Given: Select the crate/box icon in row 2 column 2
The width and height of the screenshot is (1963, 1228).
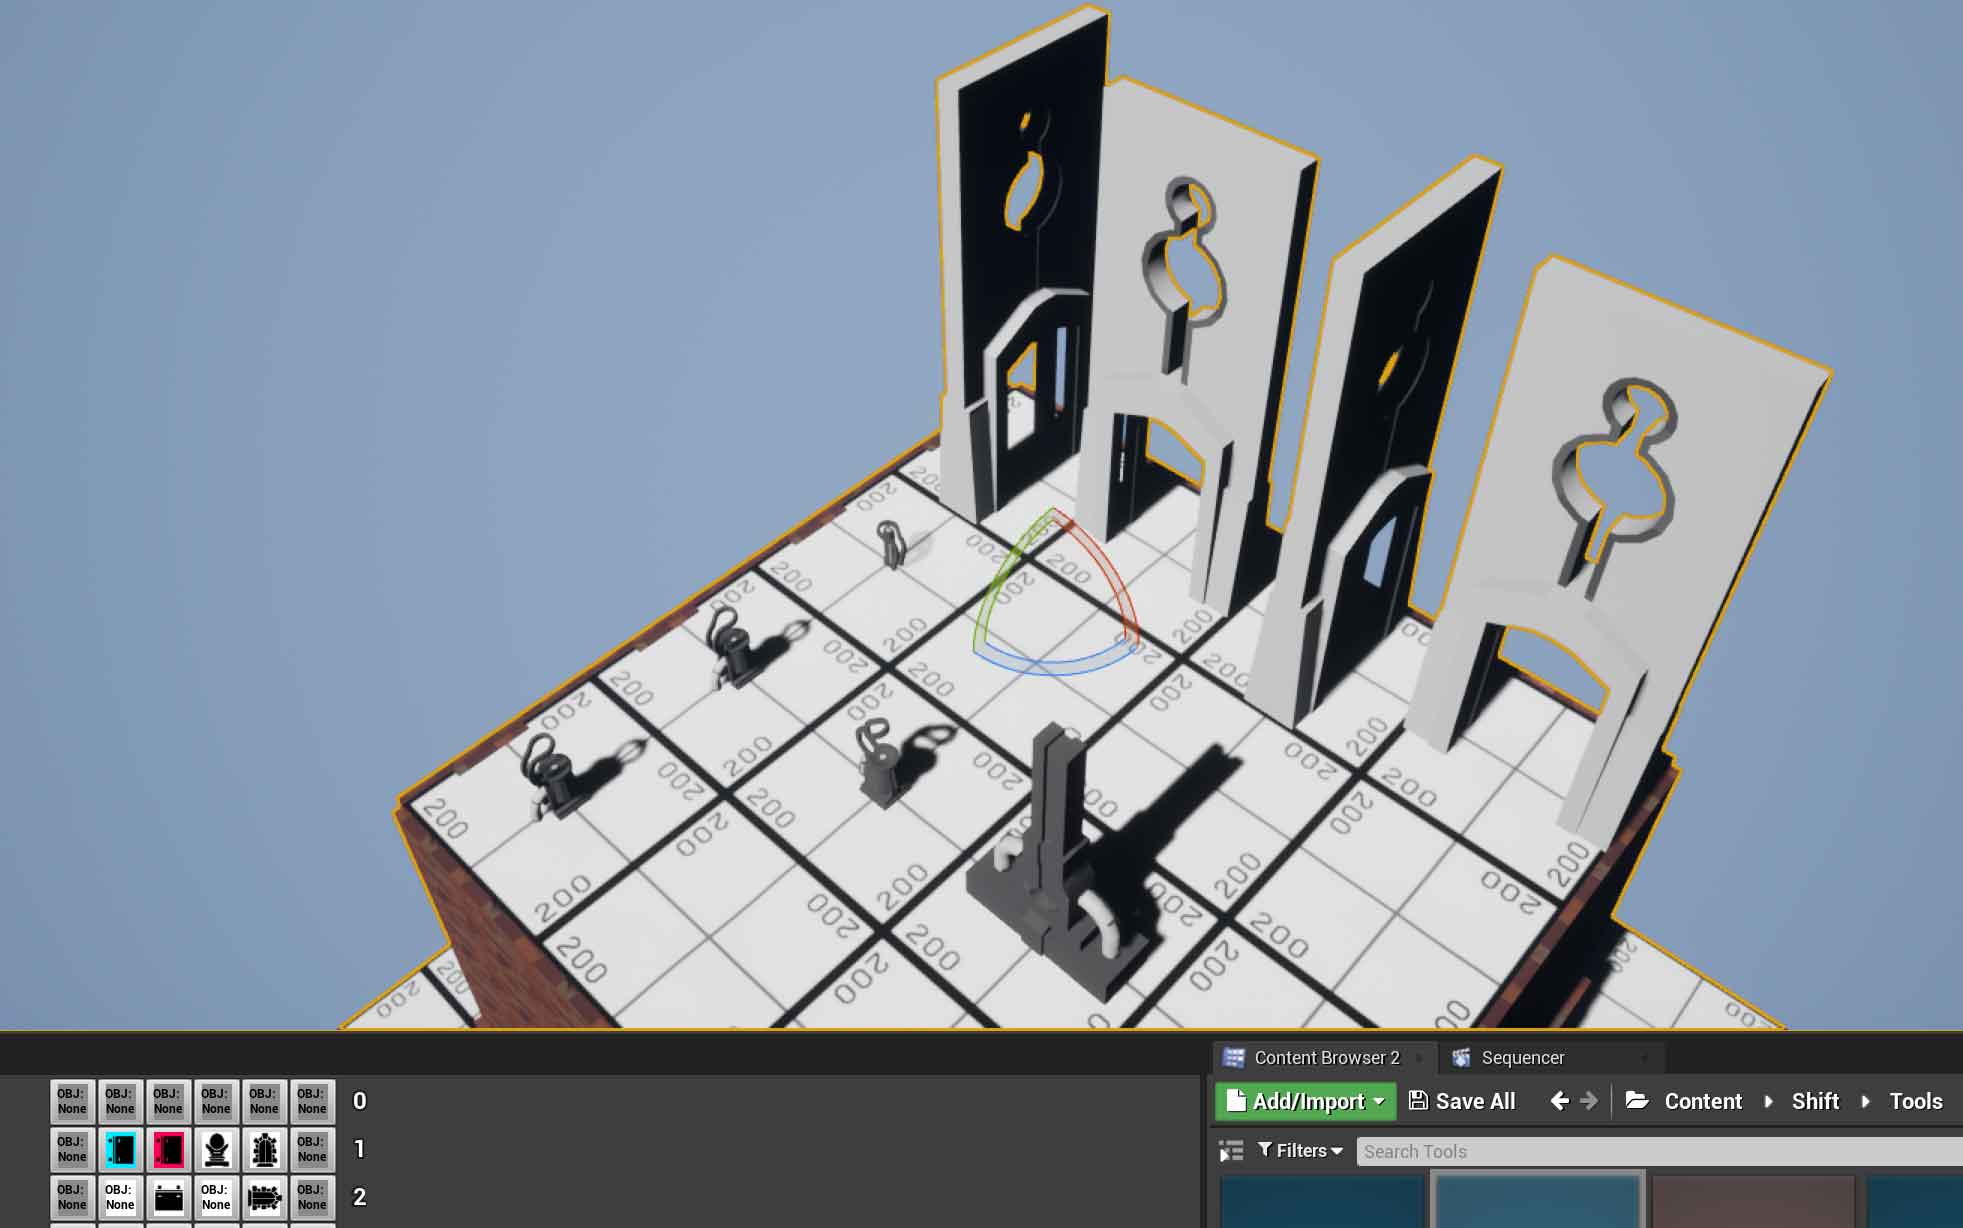Looking at the screenshot, I should click(167, 1195).
